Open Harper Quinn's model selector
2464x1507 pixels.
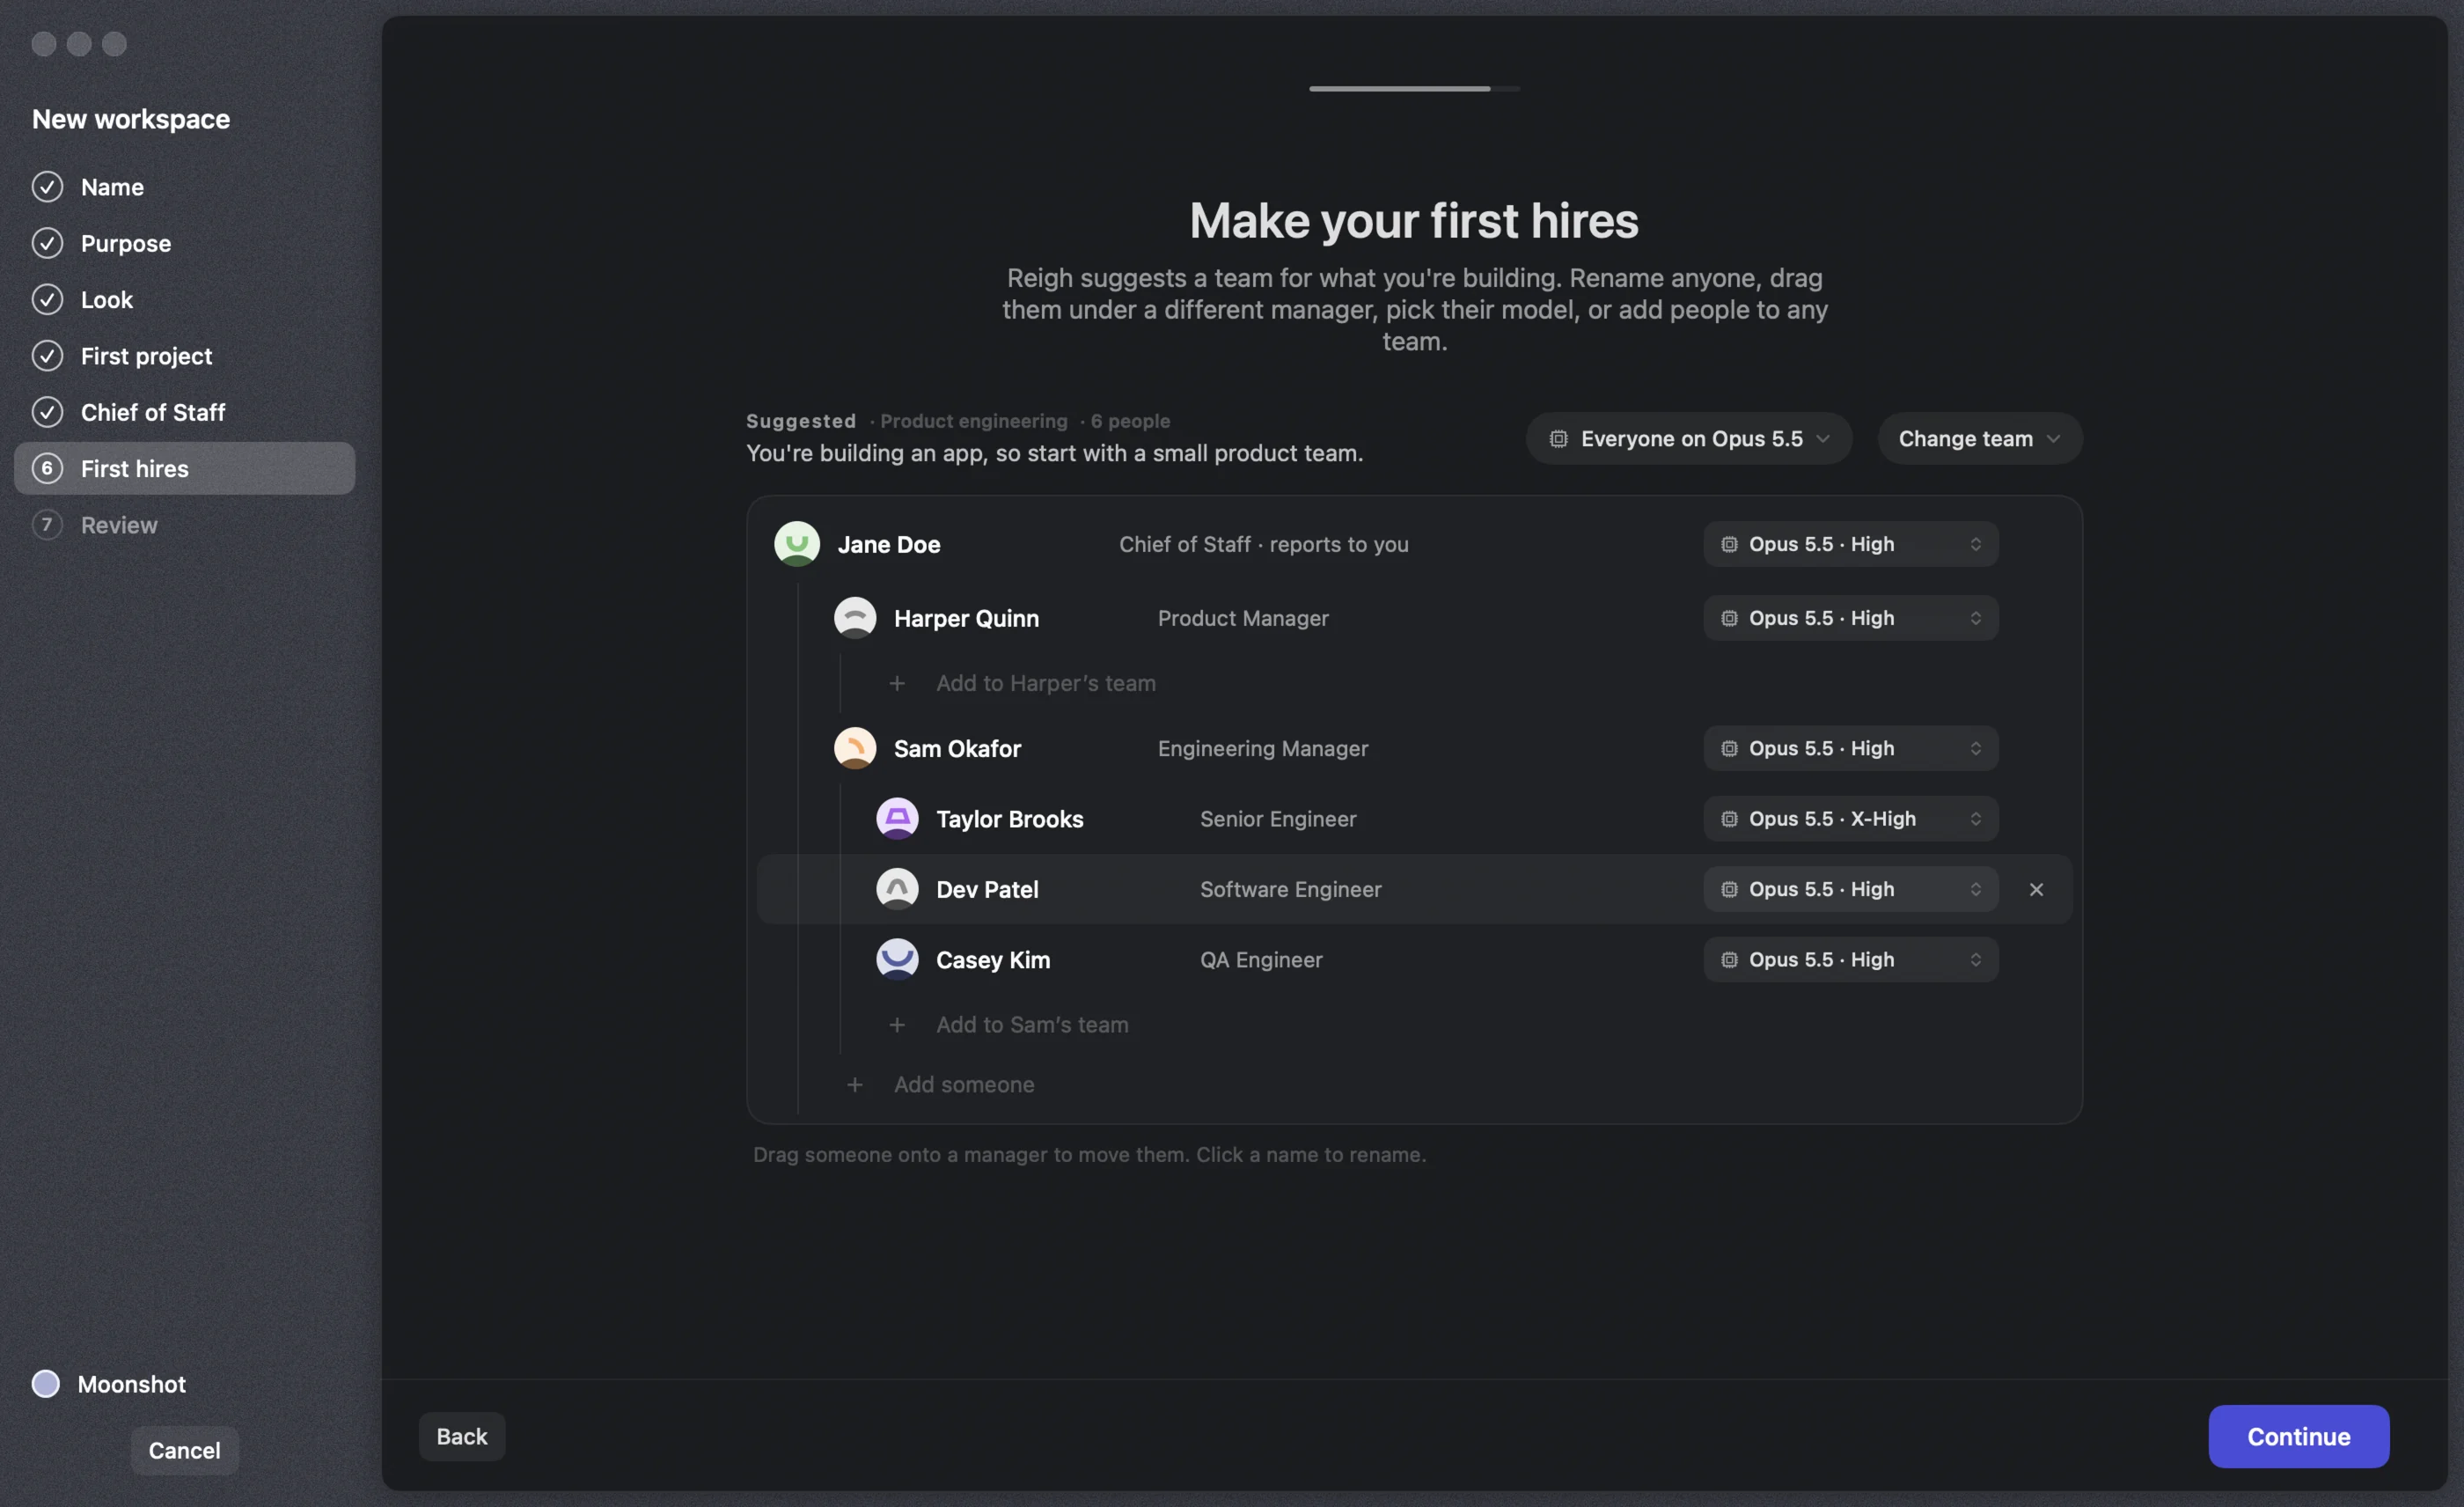1851,618
